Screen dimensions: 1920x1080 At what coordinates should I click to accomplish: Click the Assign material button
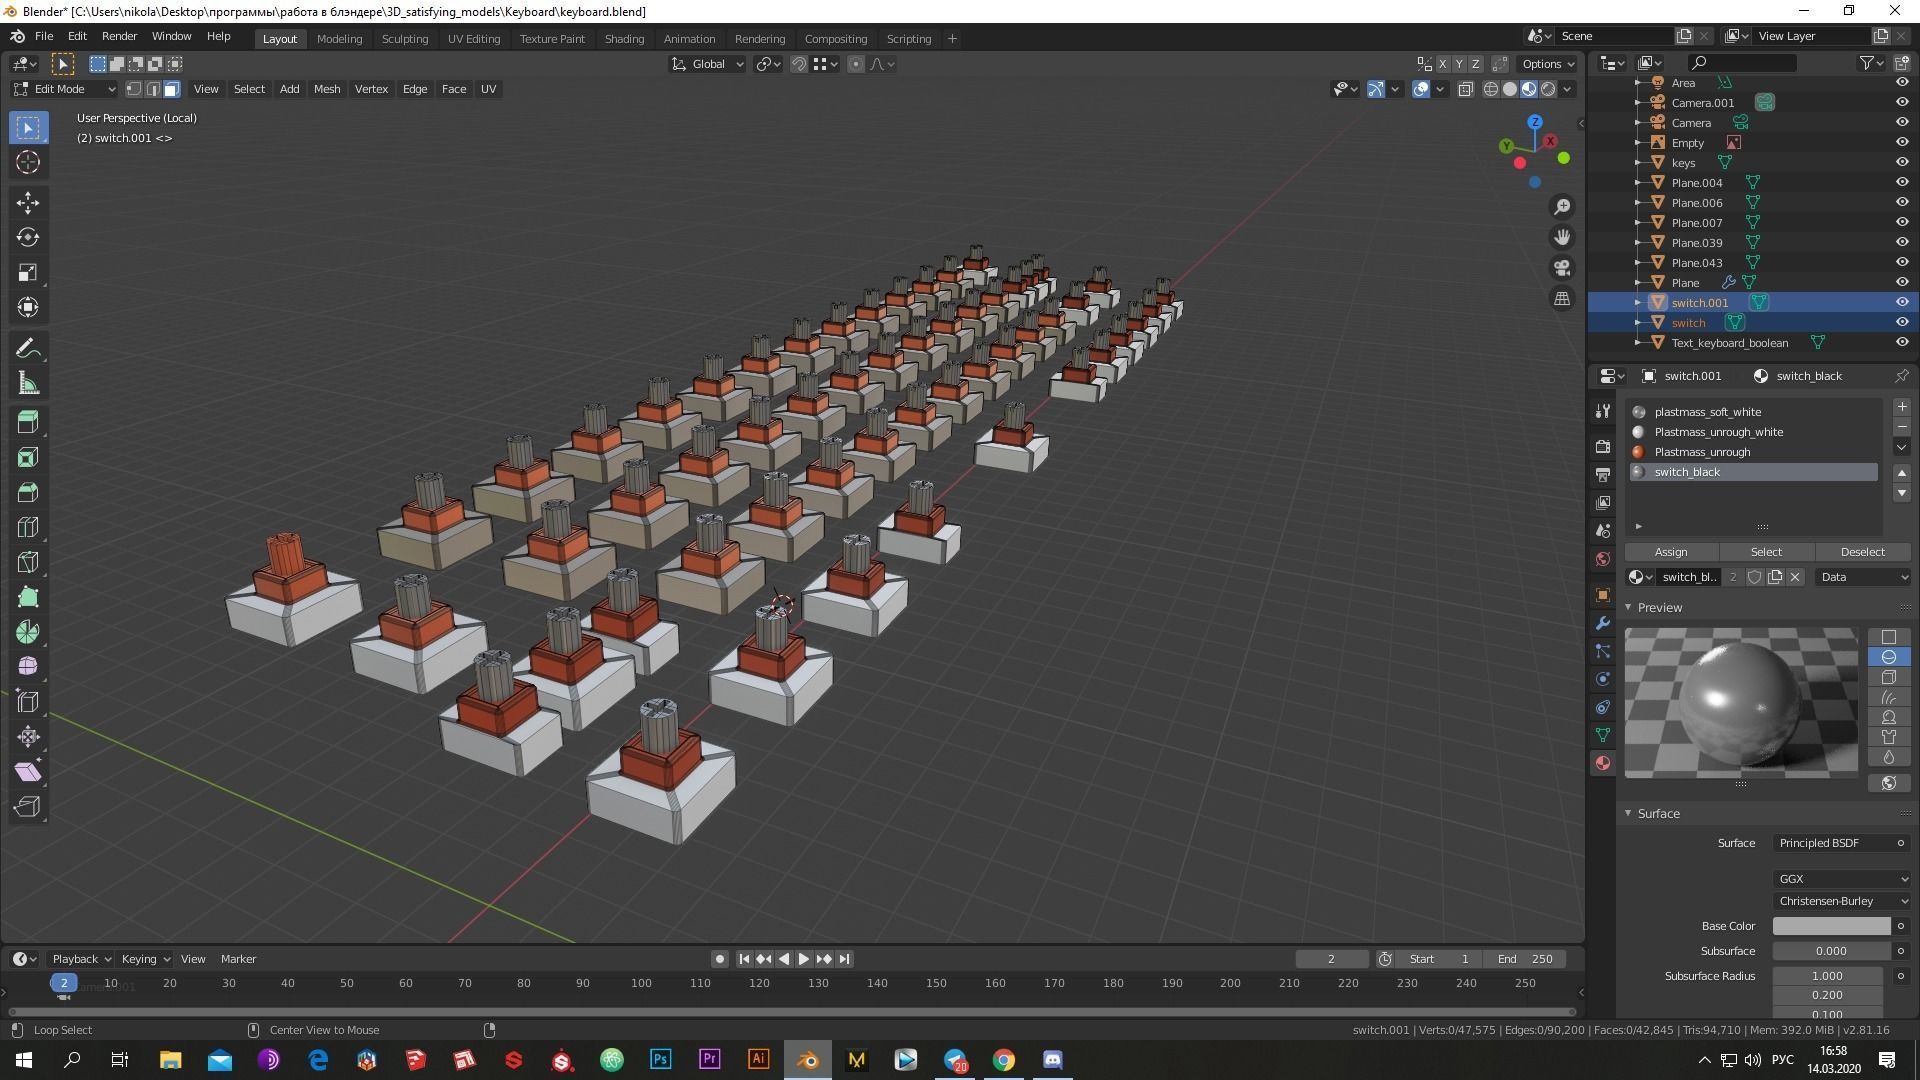pyautogui.click(x=1671, y=552)
